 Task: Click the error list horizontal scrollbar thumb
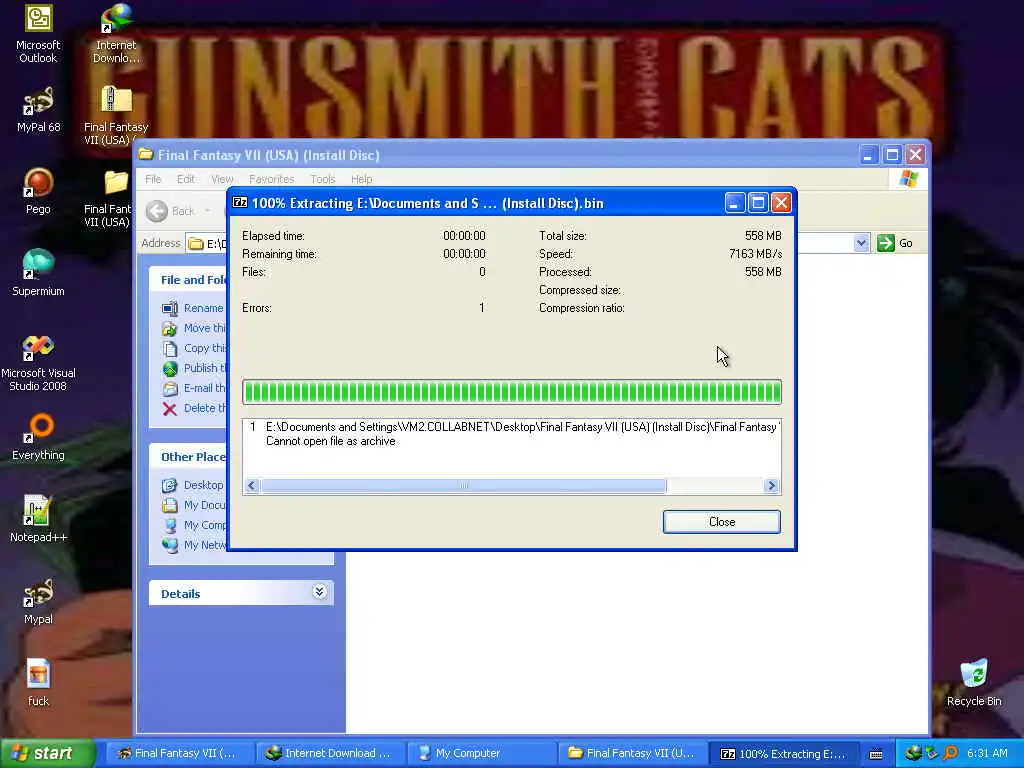click(x=464, y=485)
